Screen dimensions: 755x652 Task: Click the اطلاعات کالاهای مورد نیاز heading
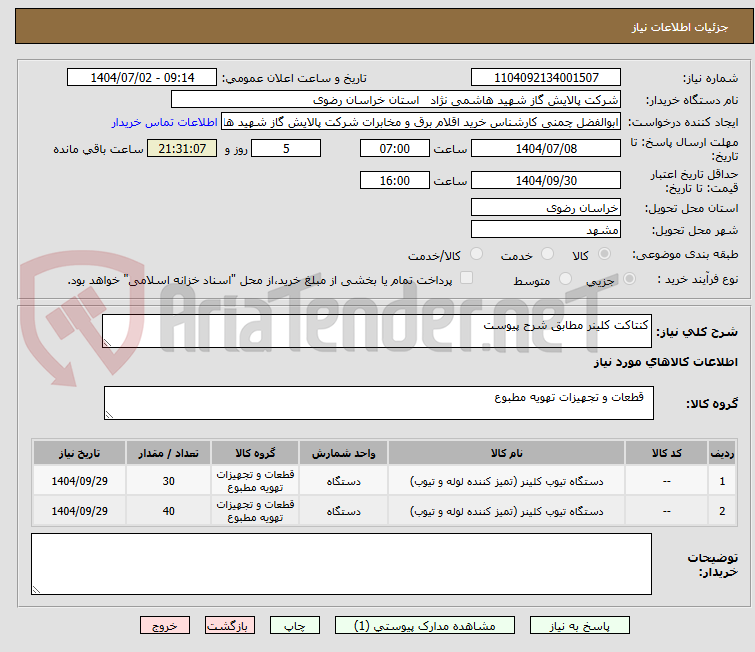pyautogui.click(x=665, y=362)
